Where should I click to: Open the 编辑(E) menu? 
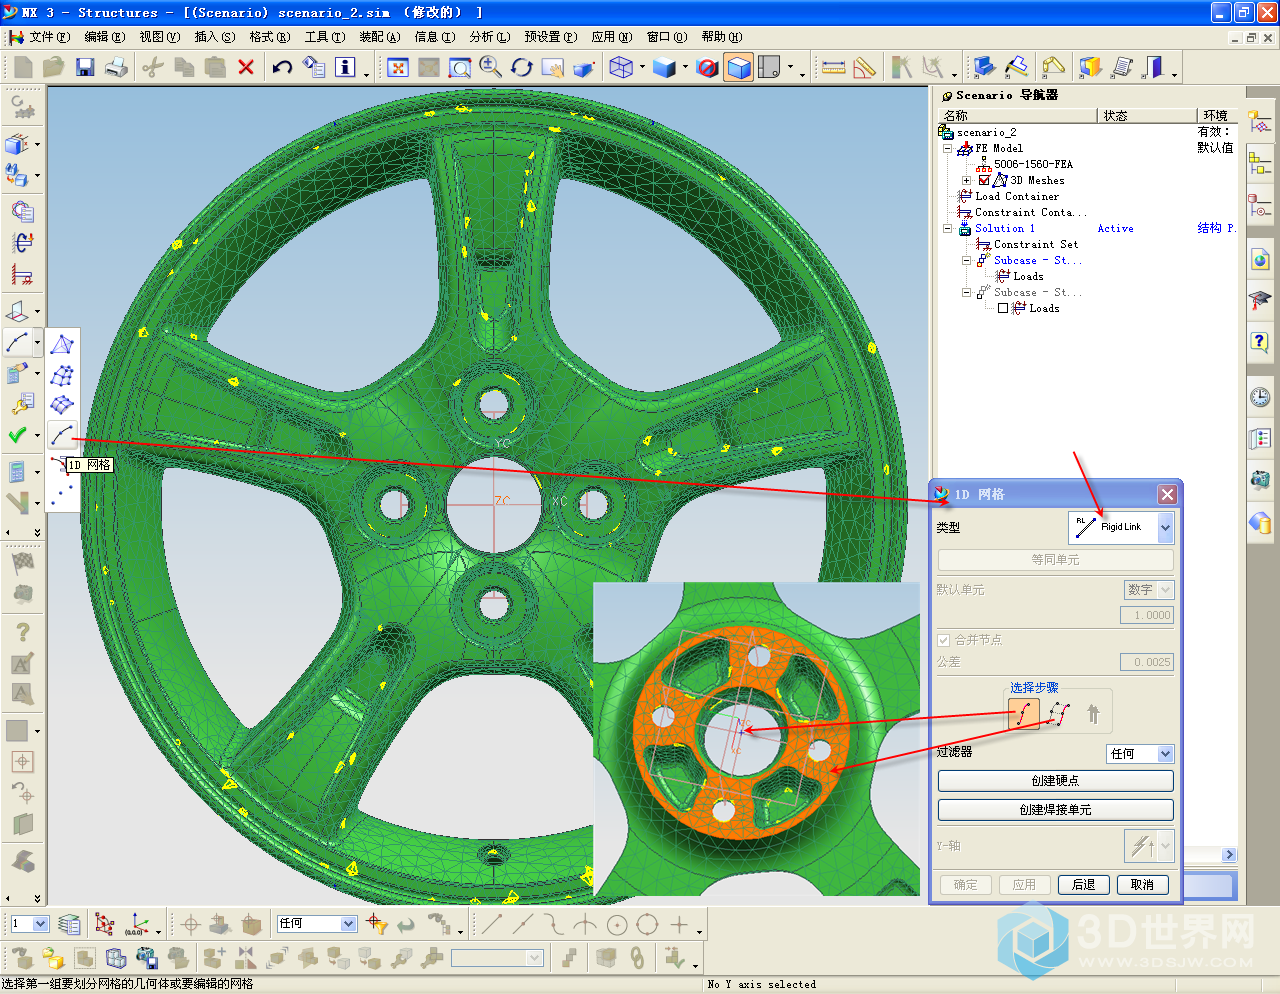coord(105,37)
